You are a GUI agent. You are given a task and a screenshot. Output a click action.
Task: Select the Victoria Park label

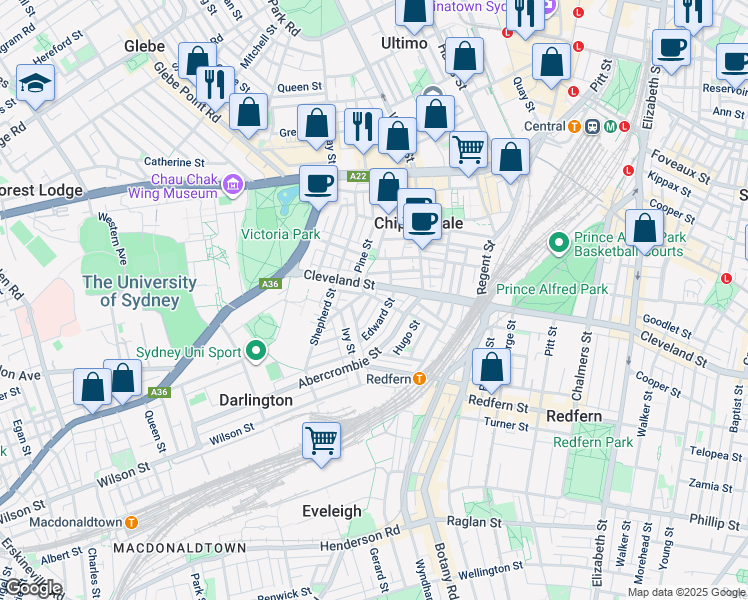click(280, 234)
